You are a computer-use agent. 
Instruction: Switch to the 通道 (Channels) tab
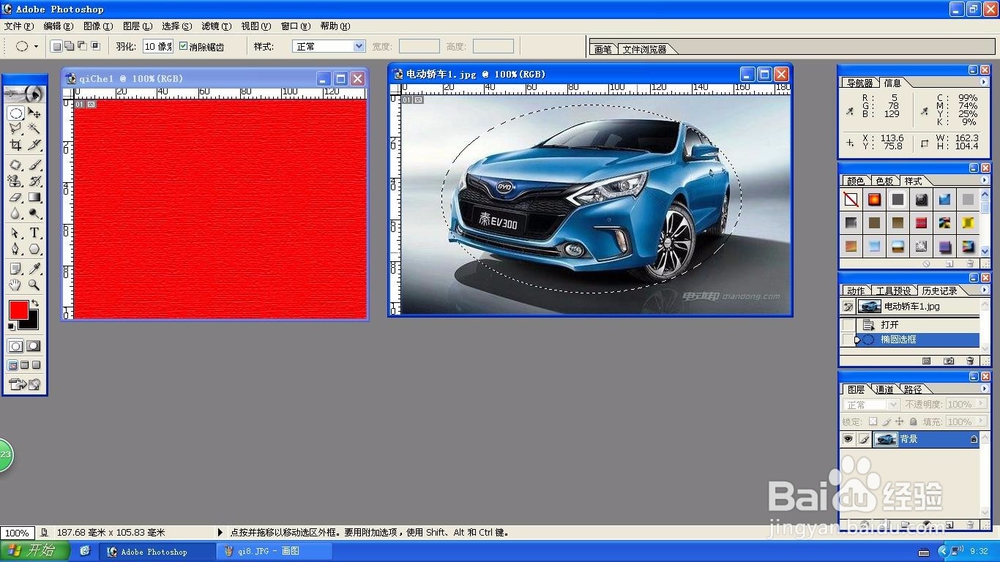point(884,389)
